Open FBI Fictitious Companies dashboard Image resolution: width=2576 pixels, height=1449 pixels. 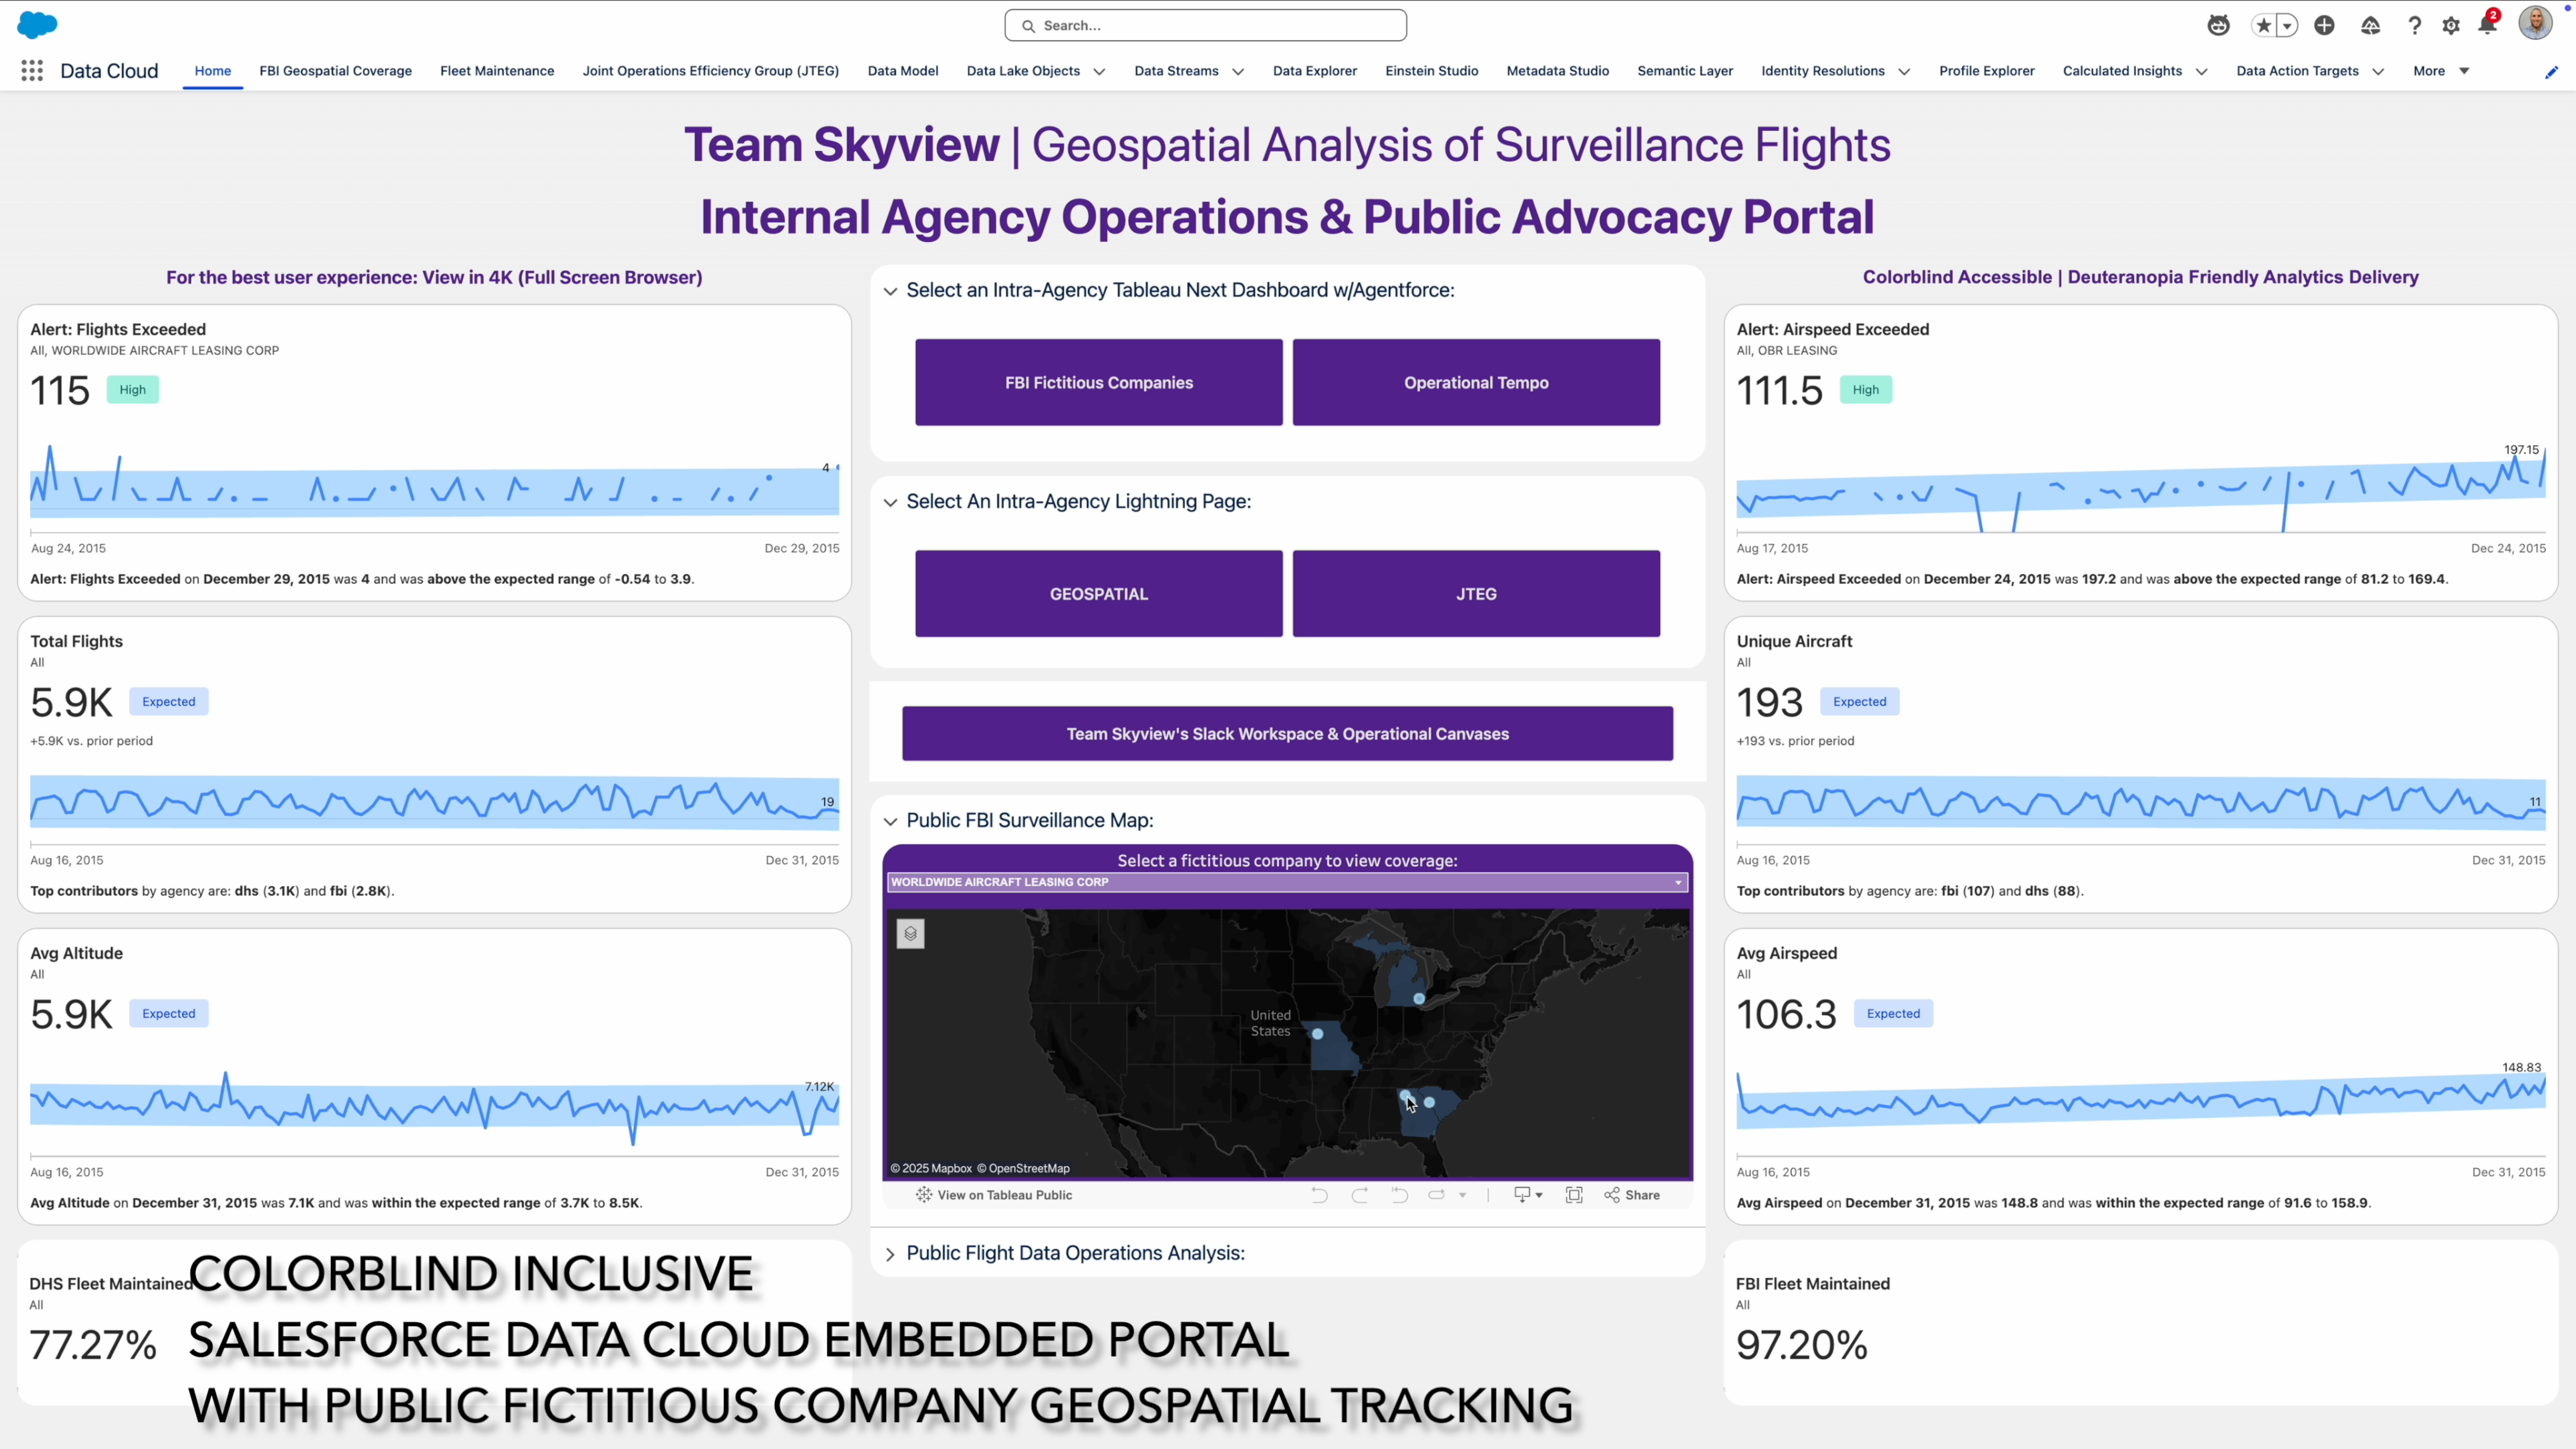(1098, 383)
